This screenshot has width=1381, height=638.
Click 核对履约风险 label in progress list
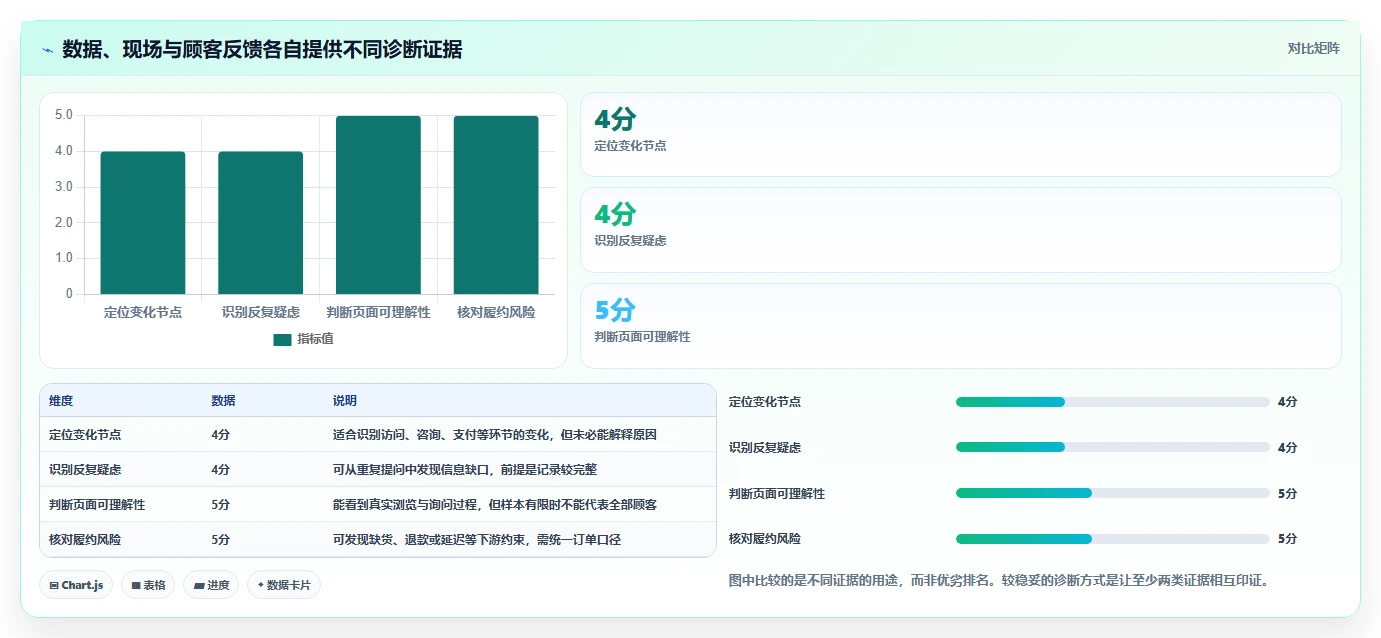tap(765, 539)
